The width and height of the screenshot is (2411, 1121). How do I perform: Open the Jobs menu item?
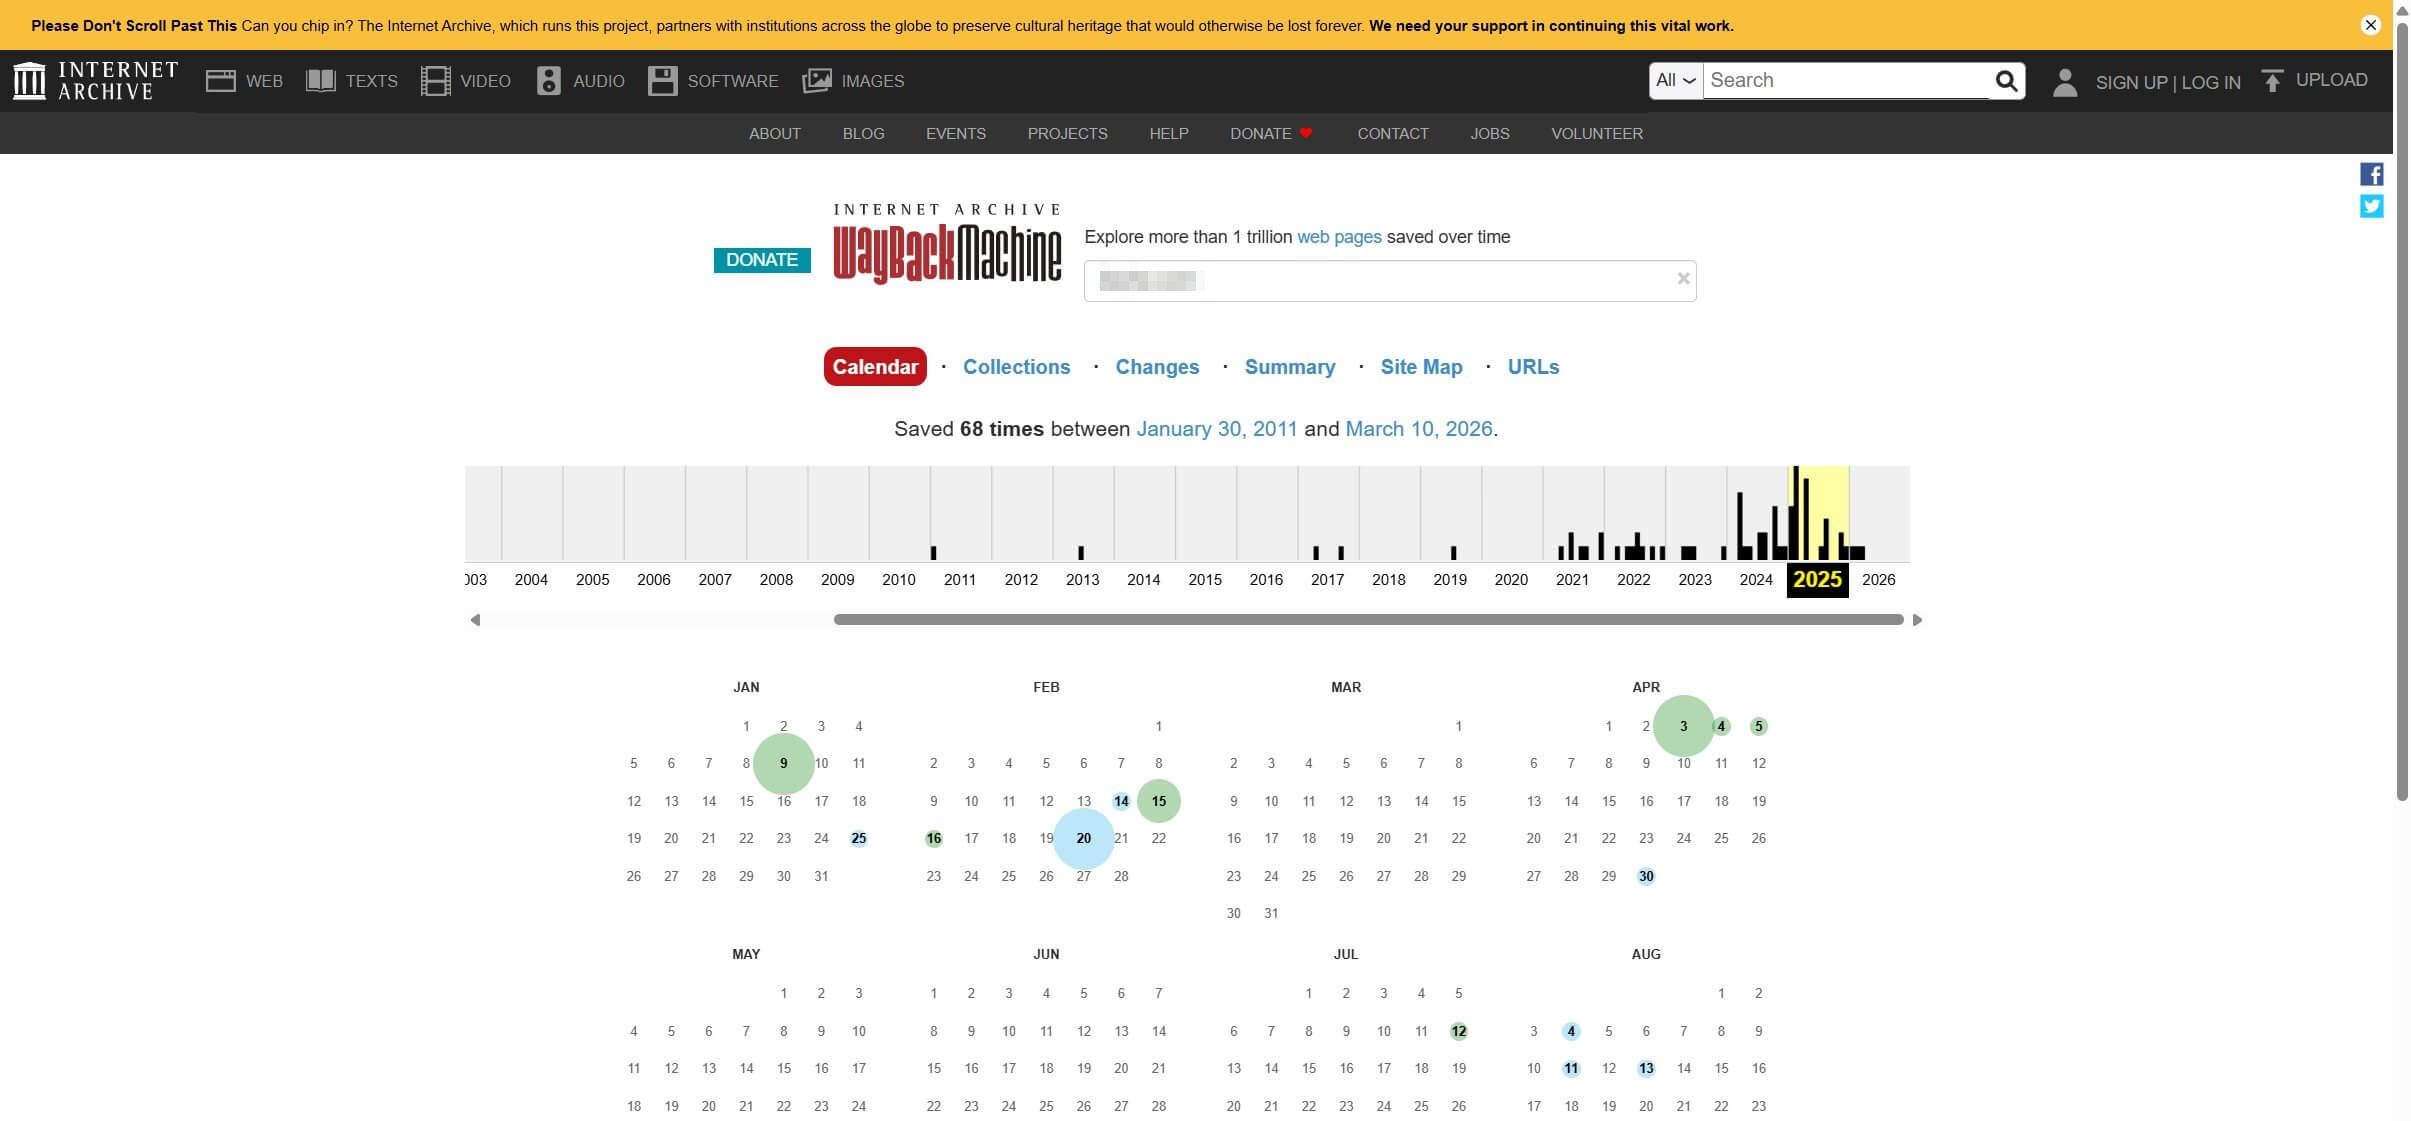pos(1489,134)
